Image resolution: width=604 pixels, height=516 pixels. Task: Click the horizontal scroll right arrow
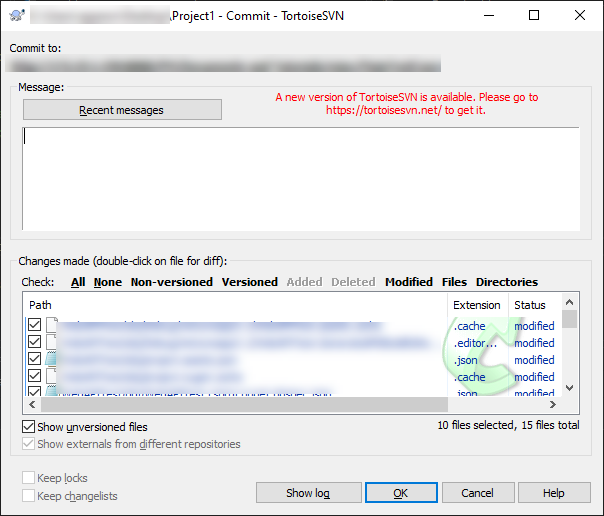tap(553, 404)
